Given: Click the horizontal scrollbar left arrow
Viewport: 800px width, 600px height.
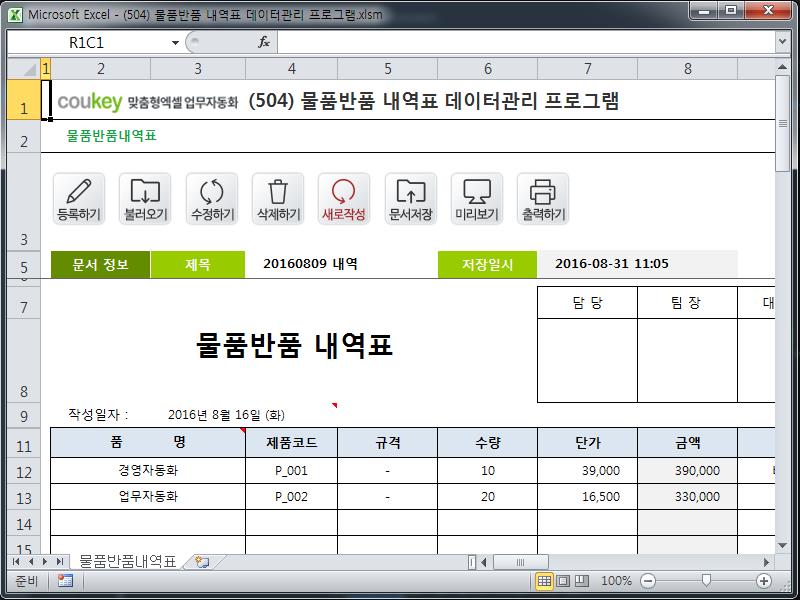Looking at the screenshot, I should [484, 562].
